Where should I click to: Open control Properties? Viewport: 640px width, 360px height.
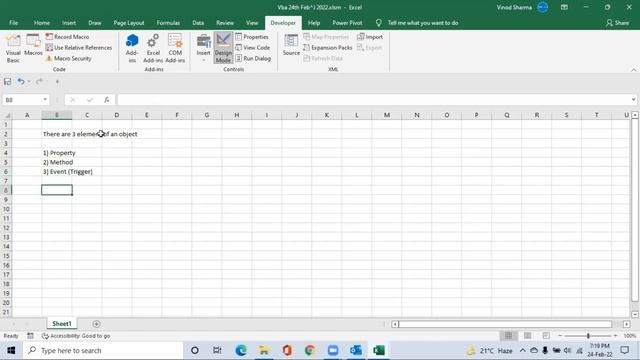click(252, 37)
